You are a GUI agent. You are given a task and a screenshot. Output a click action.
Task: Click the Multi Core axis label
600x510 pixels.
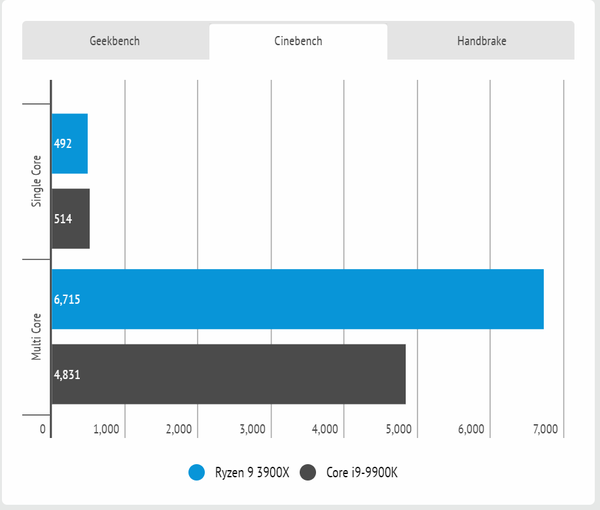point(36,337)
